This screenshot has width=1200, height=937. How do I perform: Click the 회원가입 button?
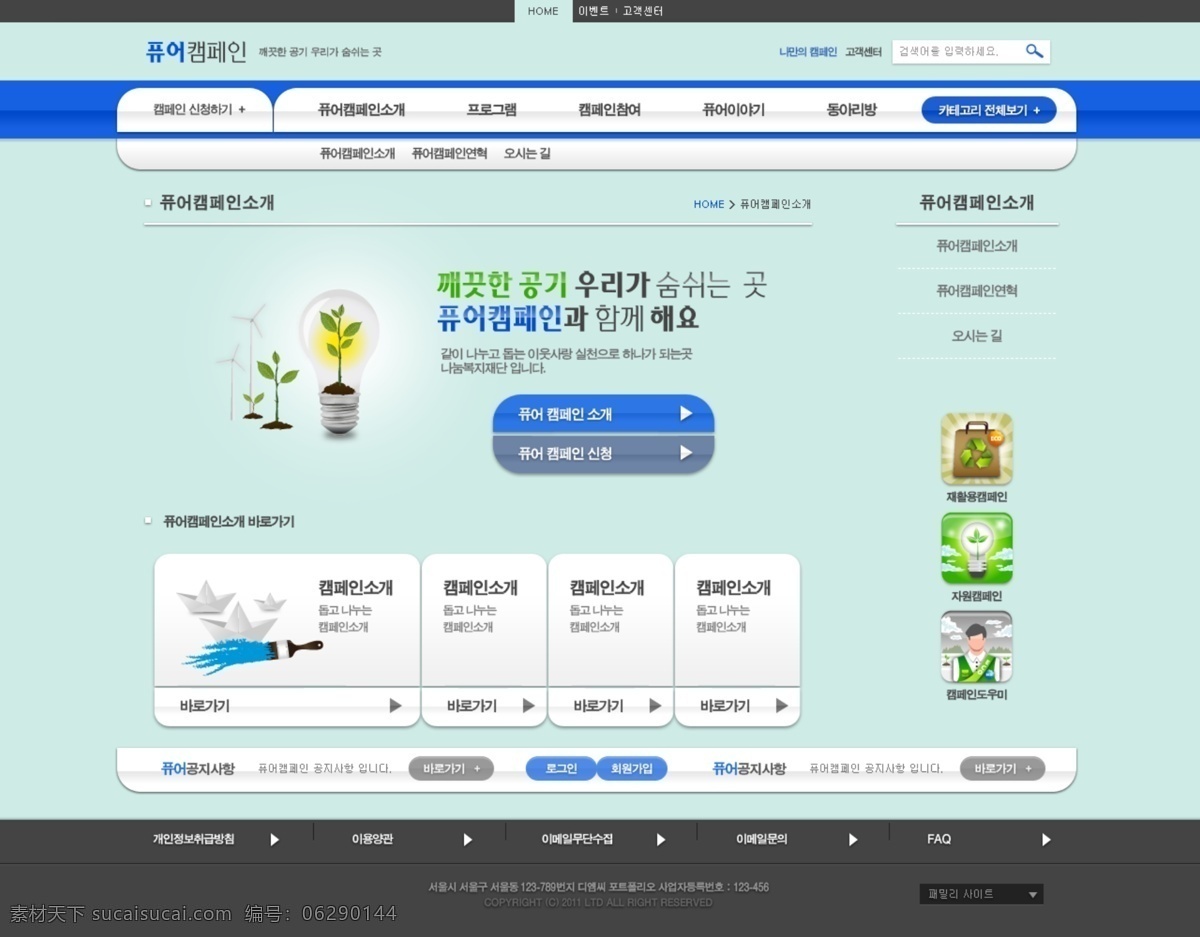tap(632, 769)
